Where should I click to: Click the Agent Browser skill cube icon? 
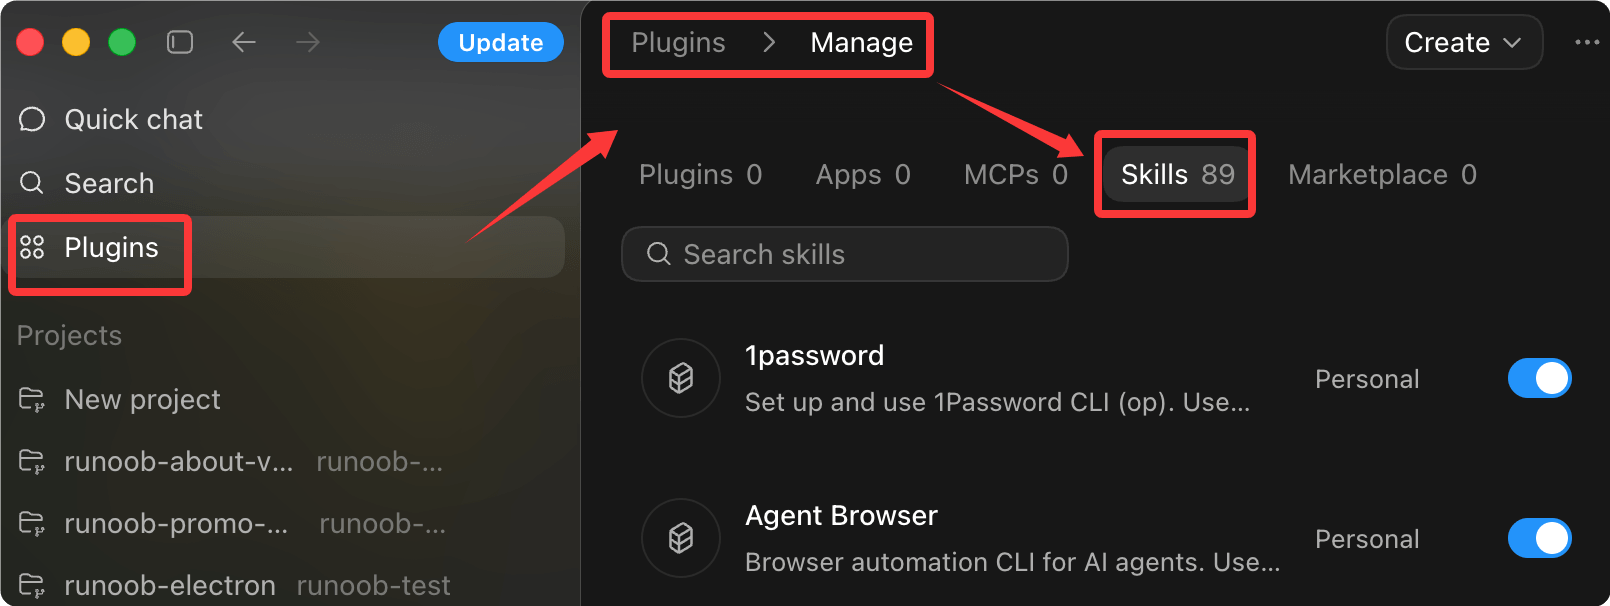coord(681,538)
